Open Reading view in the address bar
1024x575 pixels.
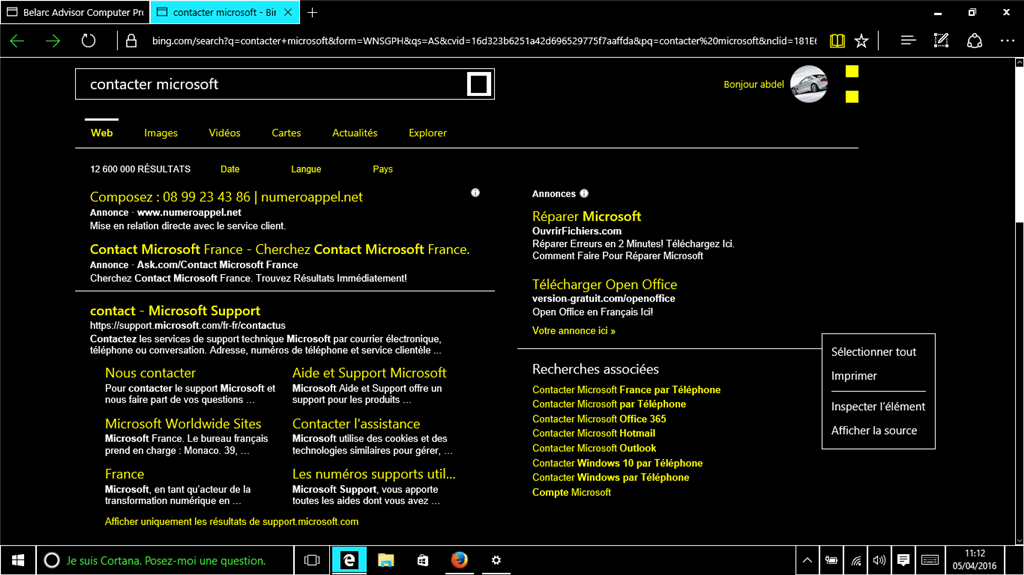click(x=837, y=41)
